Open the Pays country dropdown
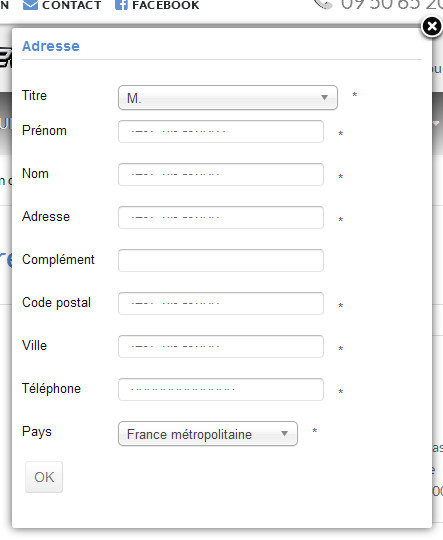Viewport: 443px width, 540px height. tap(208, 434)
